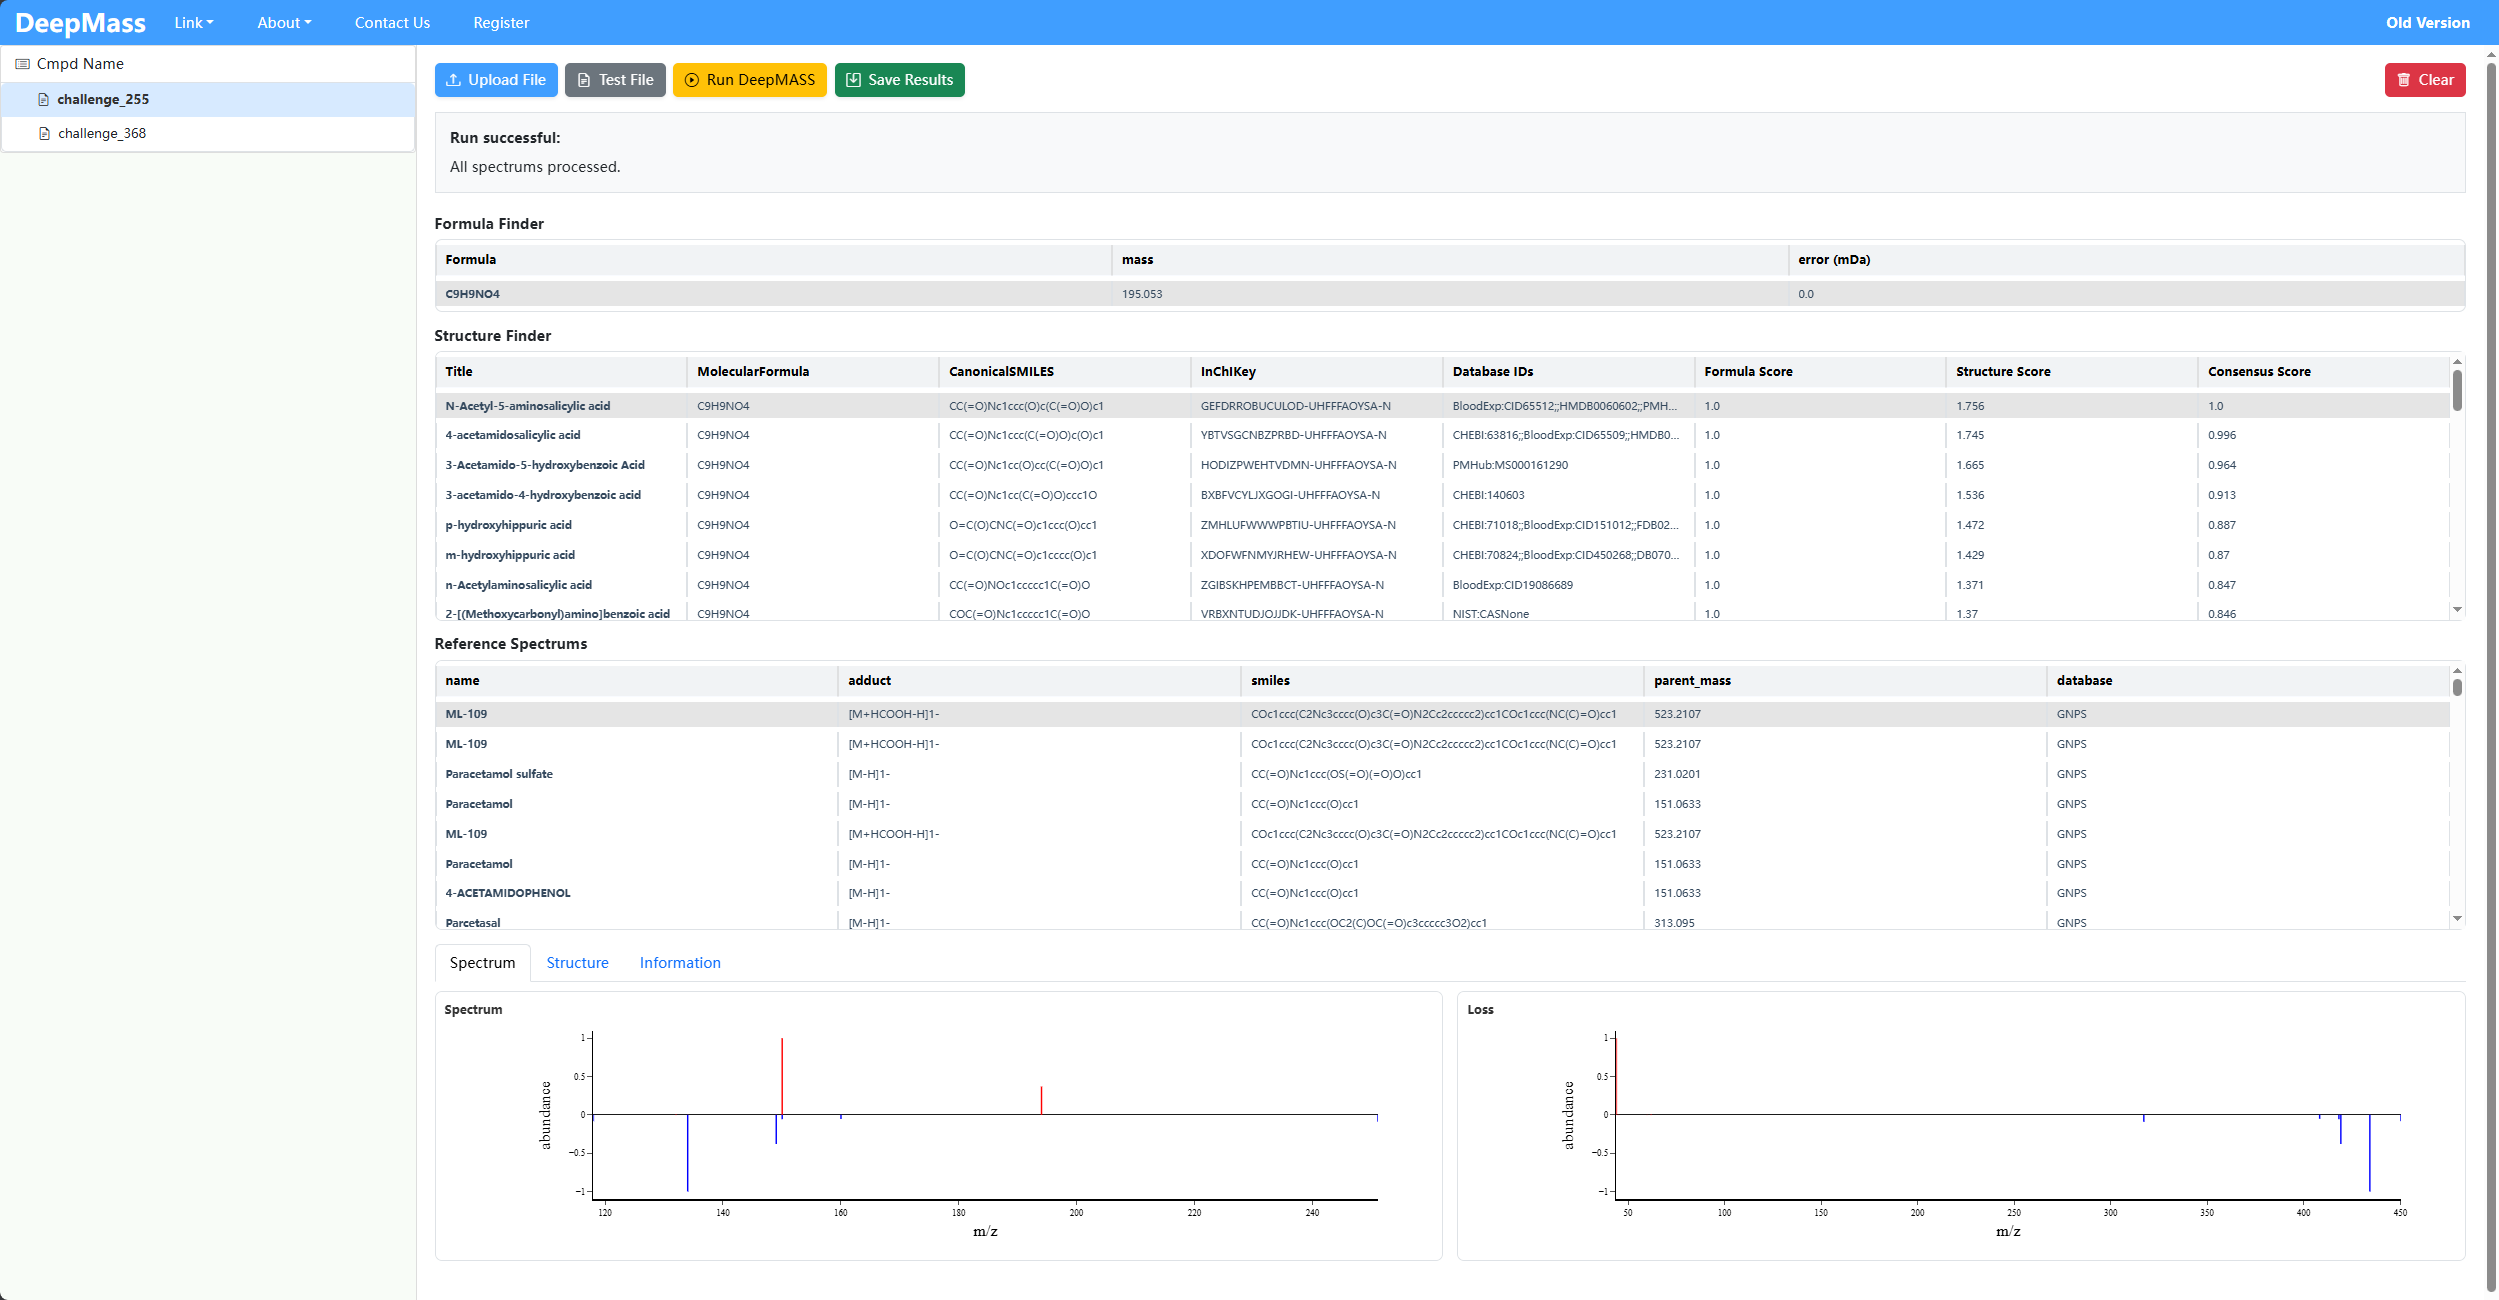Select the challenge_368 compound entry
The width and height of the screenshot is (2499, 1300).
[x=102, y=134]
